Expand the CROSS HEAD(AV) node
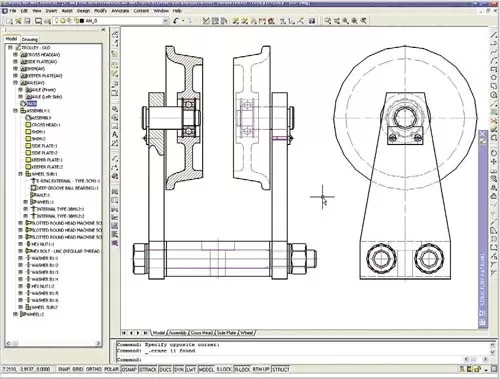500x379 pixels. (15, 55)
